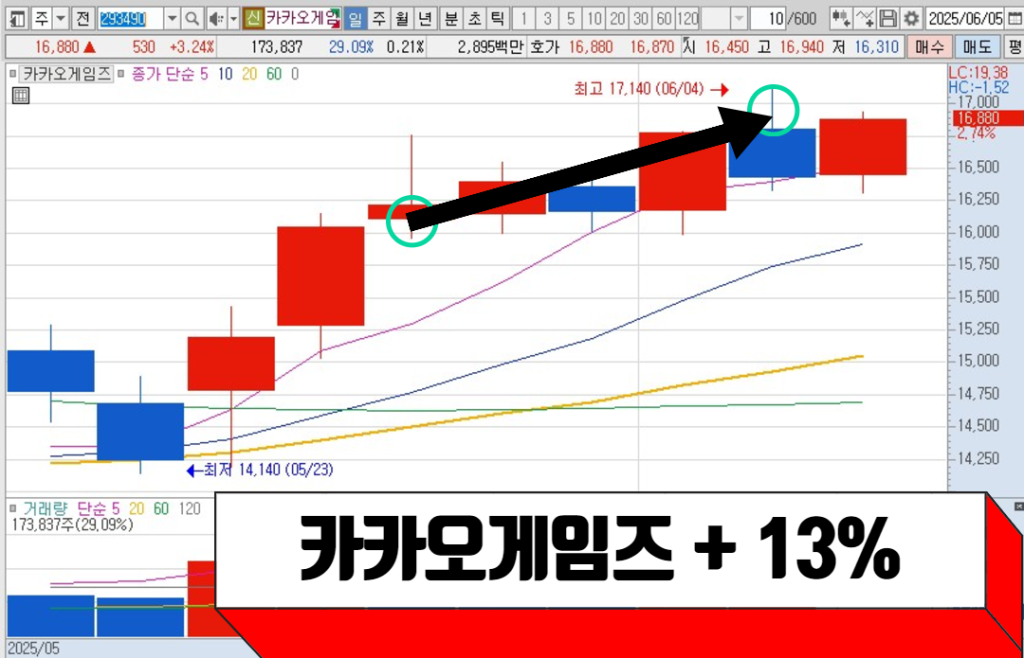The height and width of the screenshot is (658, 1024).
Task: Click the floppy disk save icon
Action: tap(888, 19)
